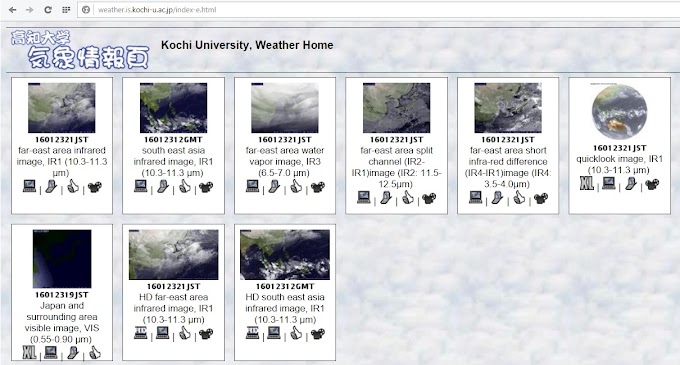Click HD icon under HD south east asia
The width and height of the screenshot is (680, 365).
tap(252, 333)
